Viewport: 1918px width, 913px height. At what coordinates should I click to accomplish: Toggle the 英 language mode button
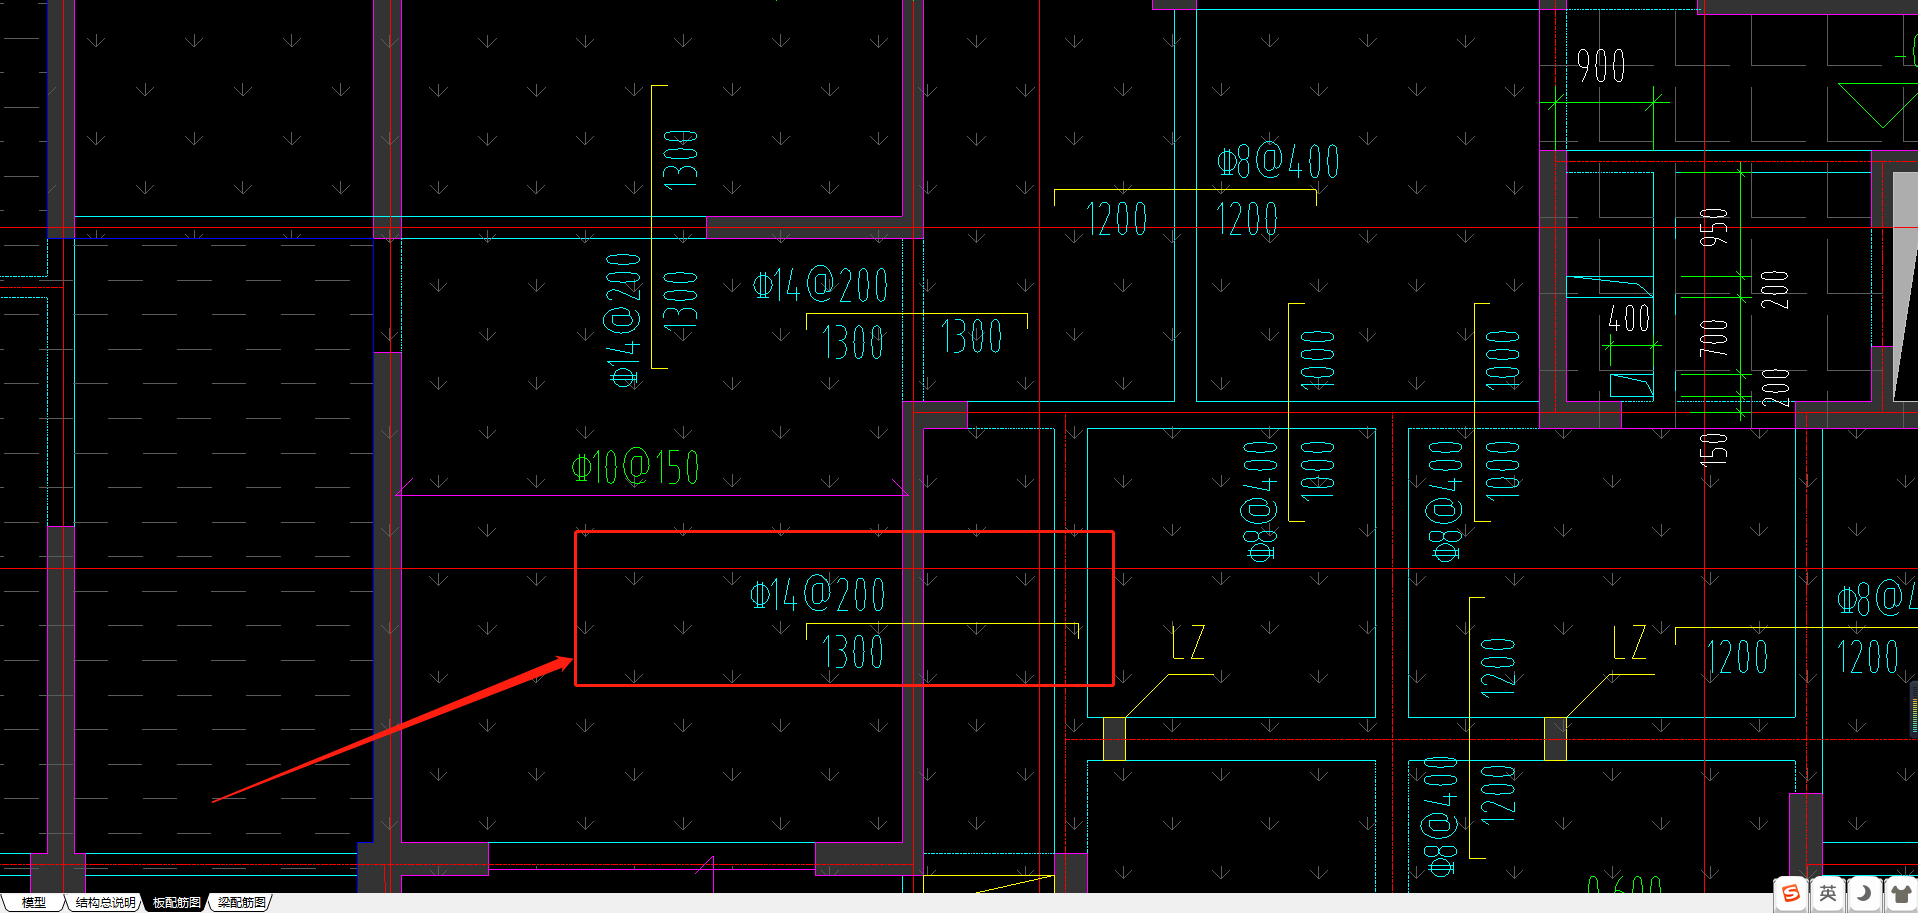(x=1827, y=893)
